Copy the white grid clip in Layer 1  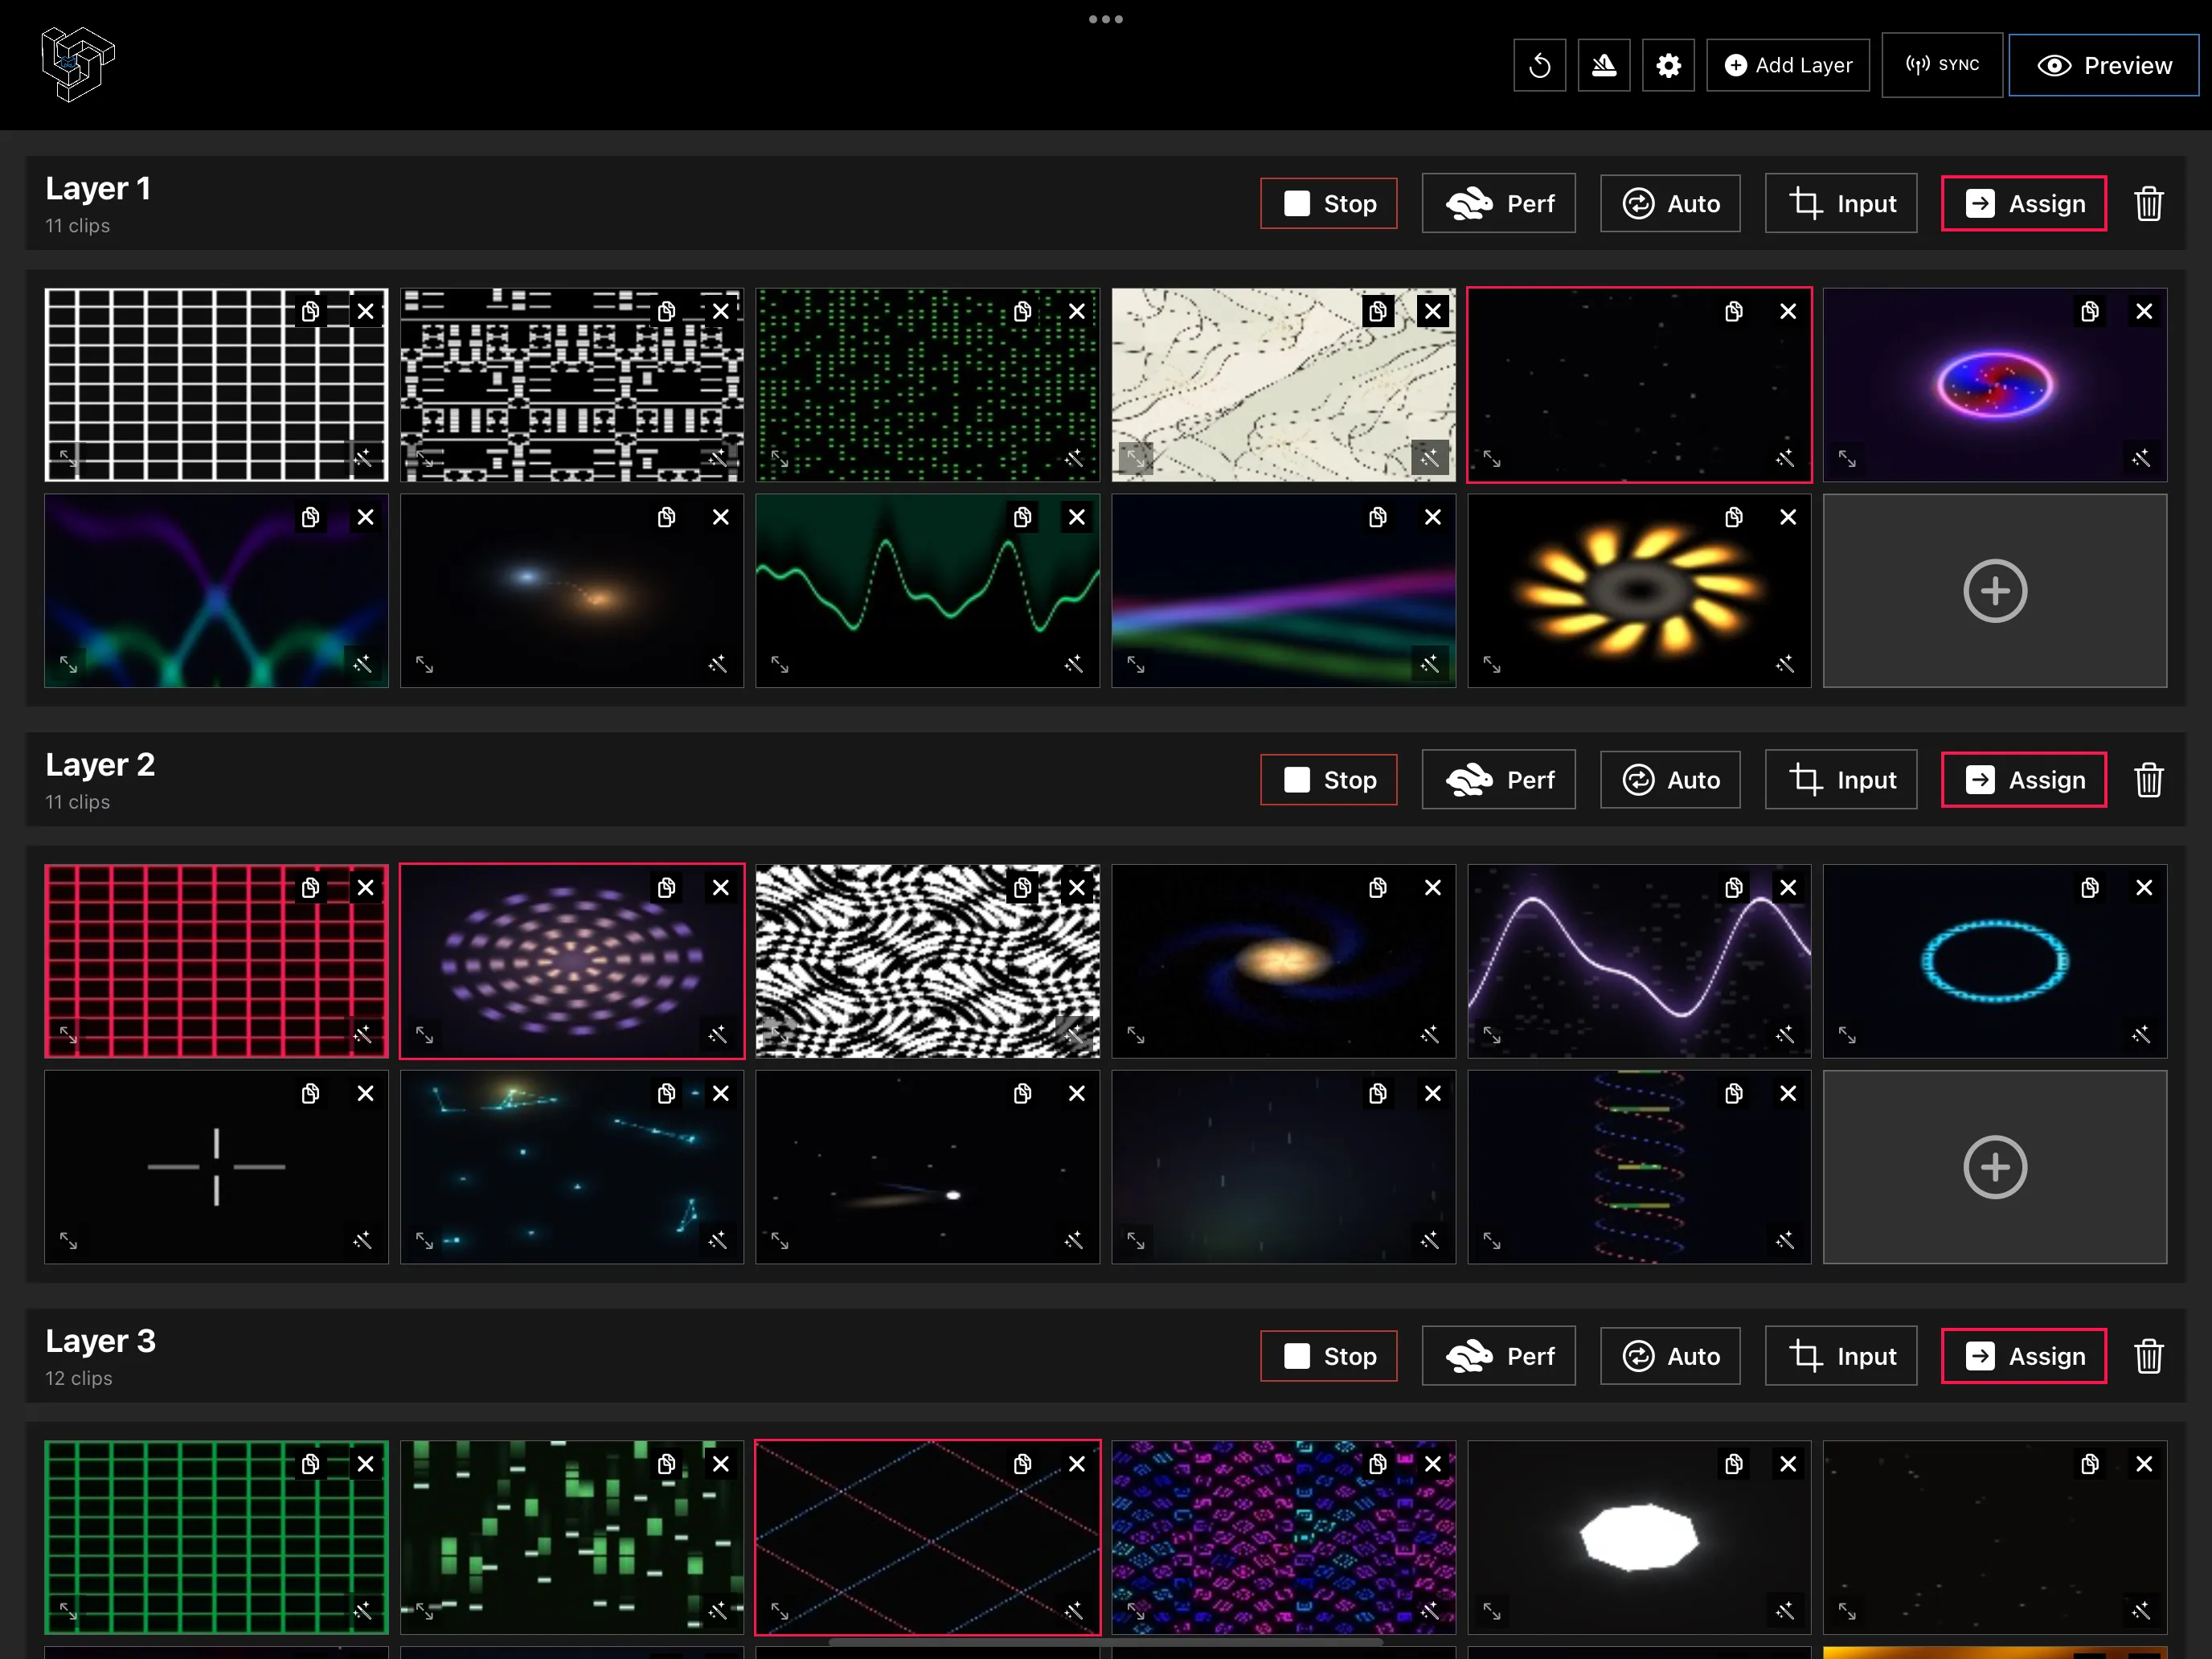tap(311, 312)
